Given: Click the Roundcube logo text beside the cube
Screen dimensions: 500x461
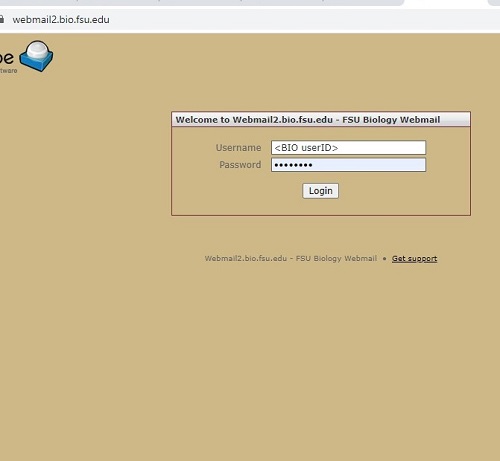Looking at the screenshot, I should click(7, 58).
